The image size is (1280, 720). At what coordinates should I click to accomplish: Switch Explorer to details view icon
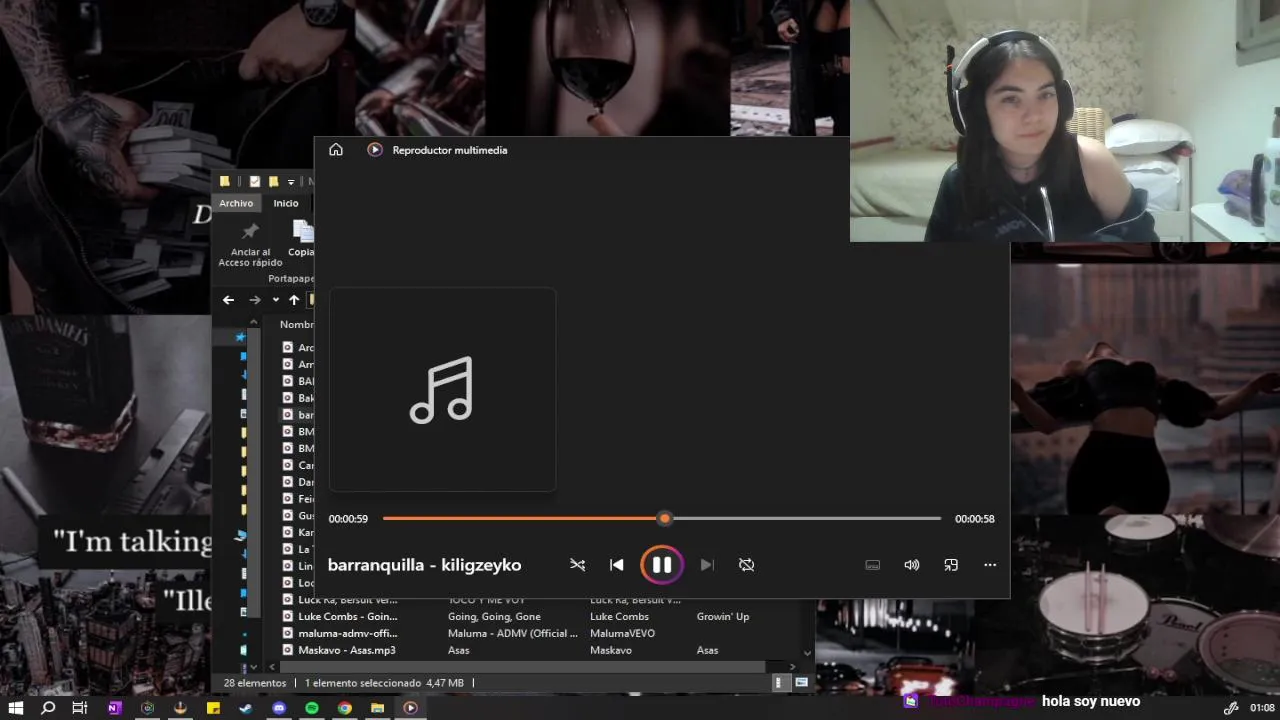click(x=779, y=682)
